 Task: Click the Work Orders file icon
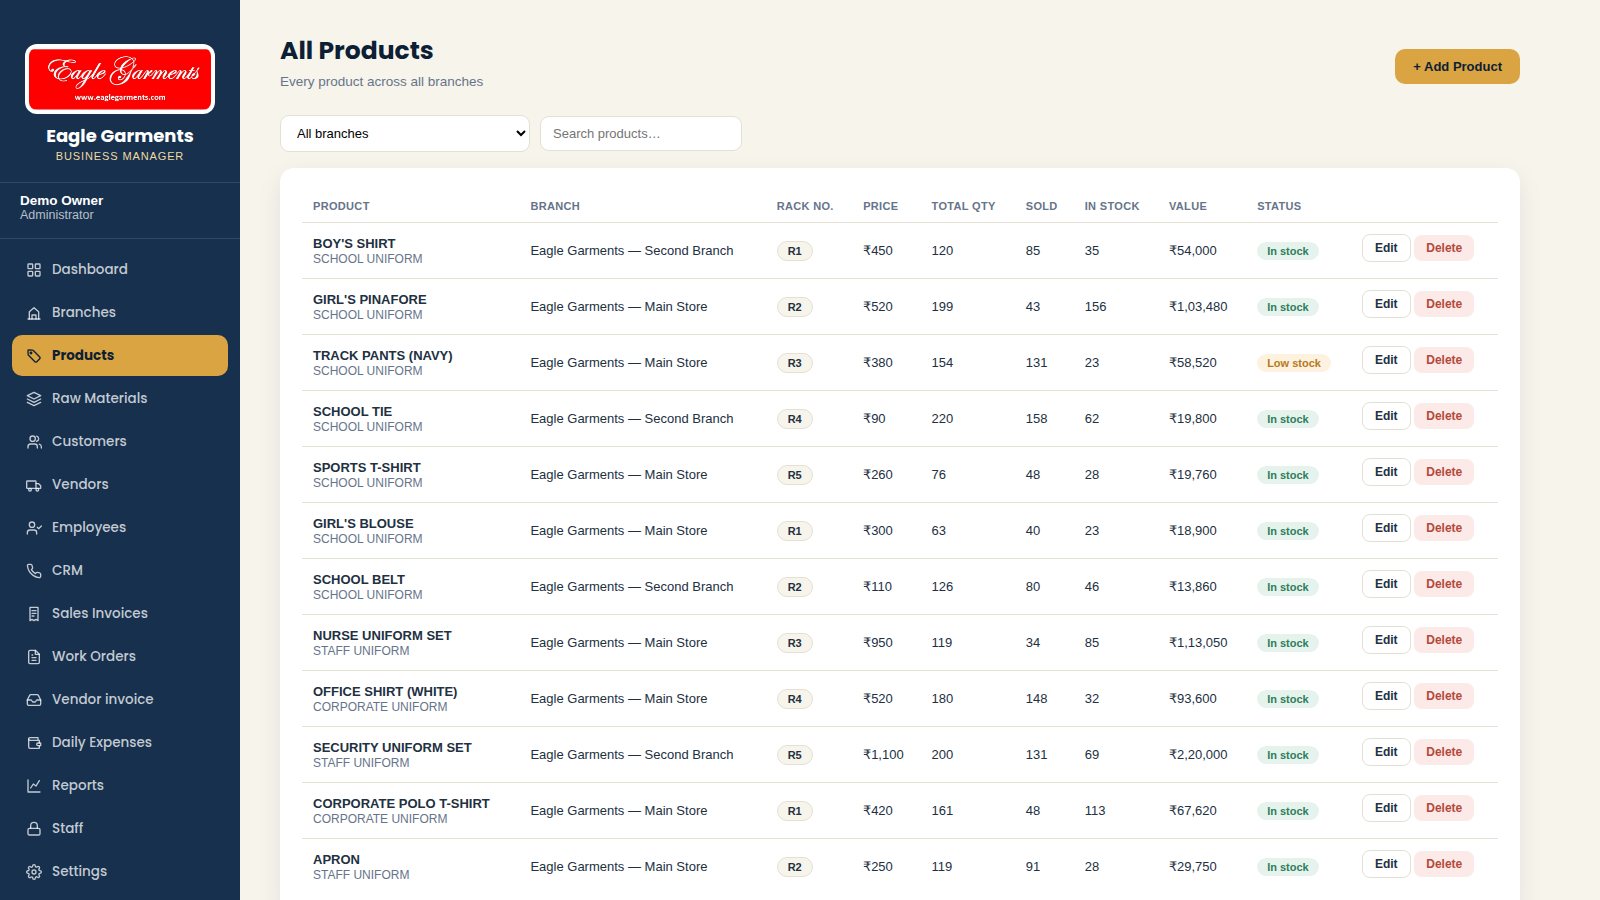[34, 657]
